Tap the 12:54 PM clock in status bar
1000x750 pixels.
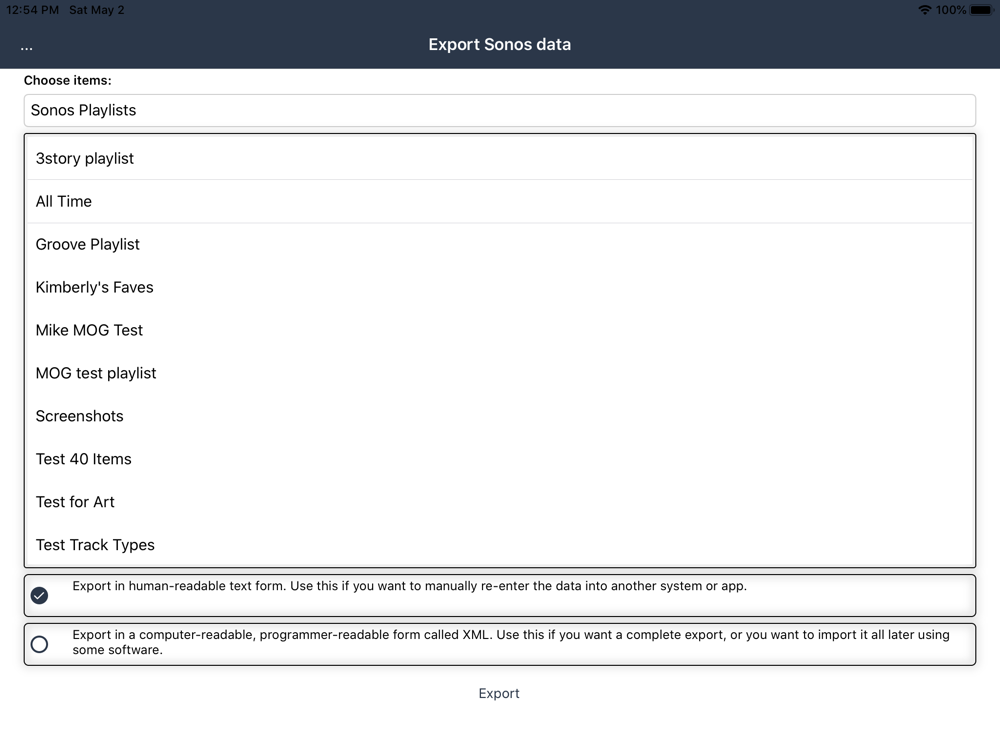(x=33, y=10)
